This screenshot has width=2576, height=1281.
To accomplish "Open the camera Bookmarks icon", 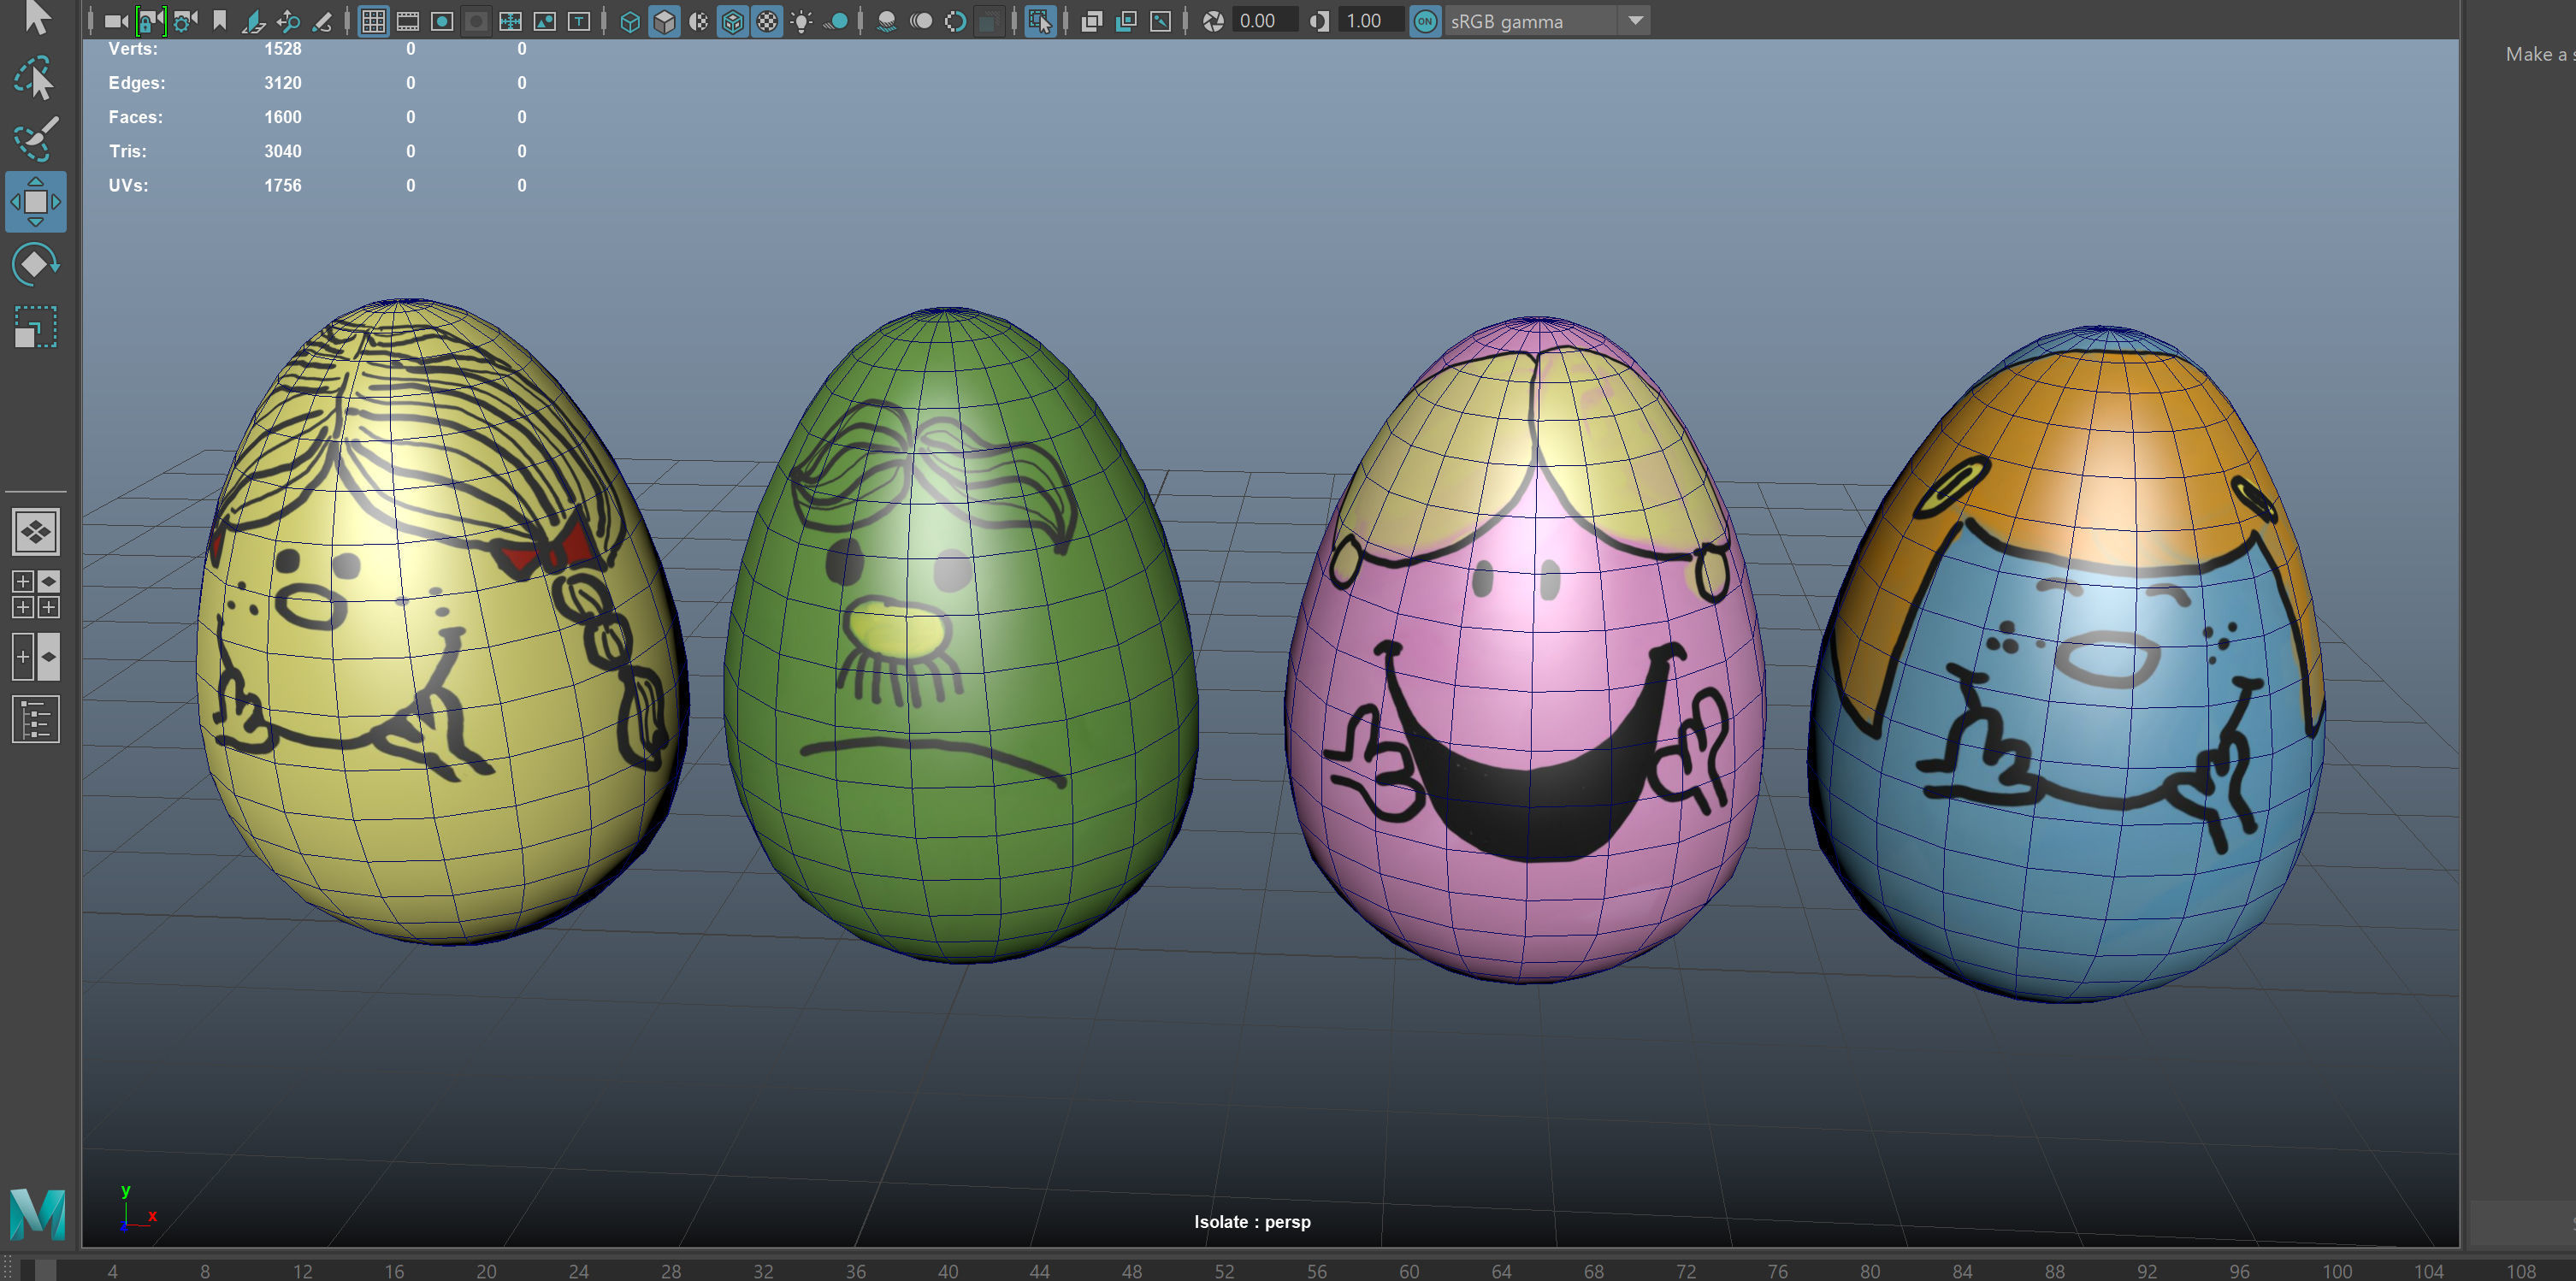I will pyautogui.click(x=220, y=20).
